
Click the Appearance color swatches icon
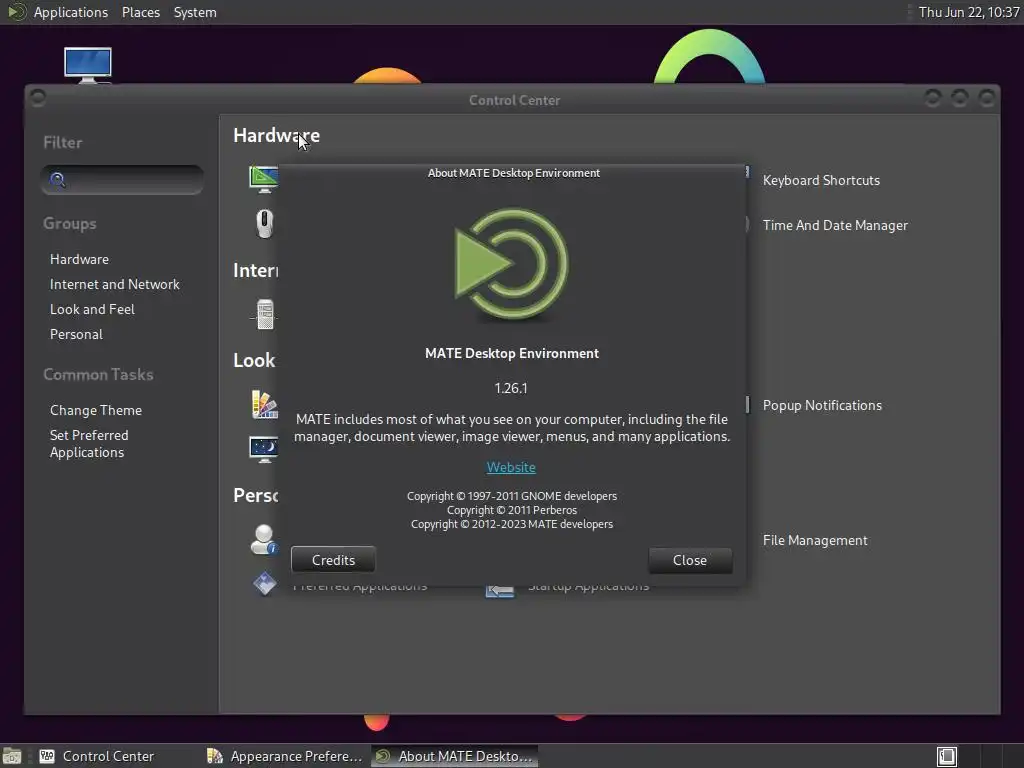[264, 404]
